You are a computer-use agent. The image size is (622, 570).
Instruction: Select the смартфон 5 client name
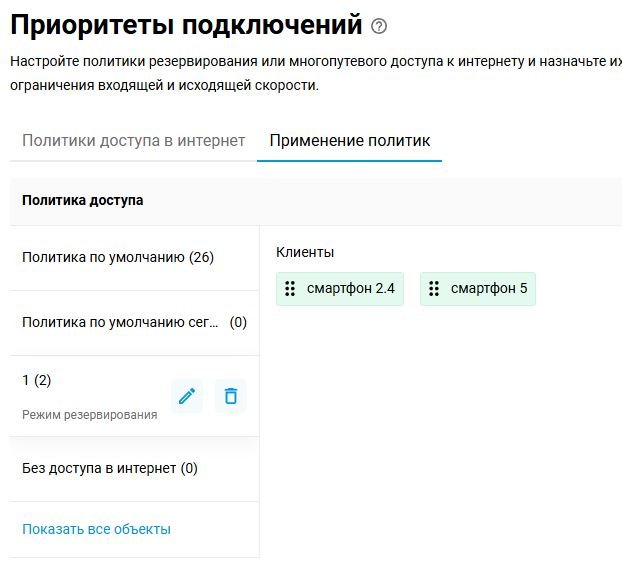(489, 289)
